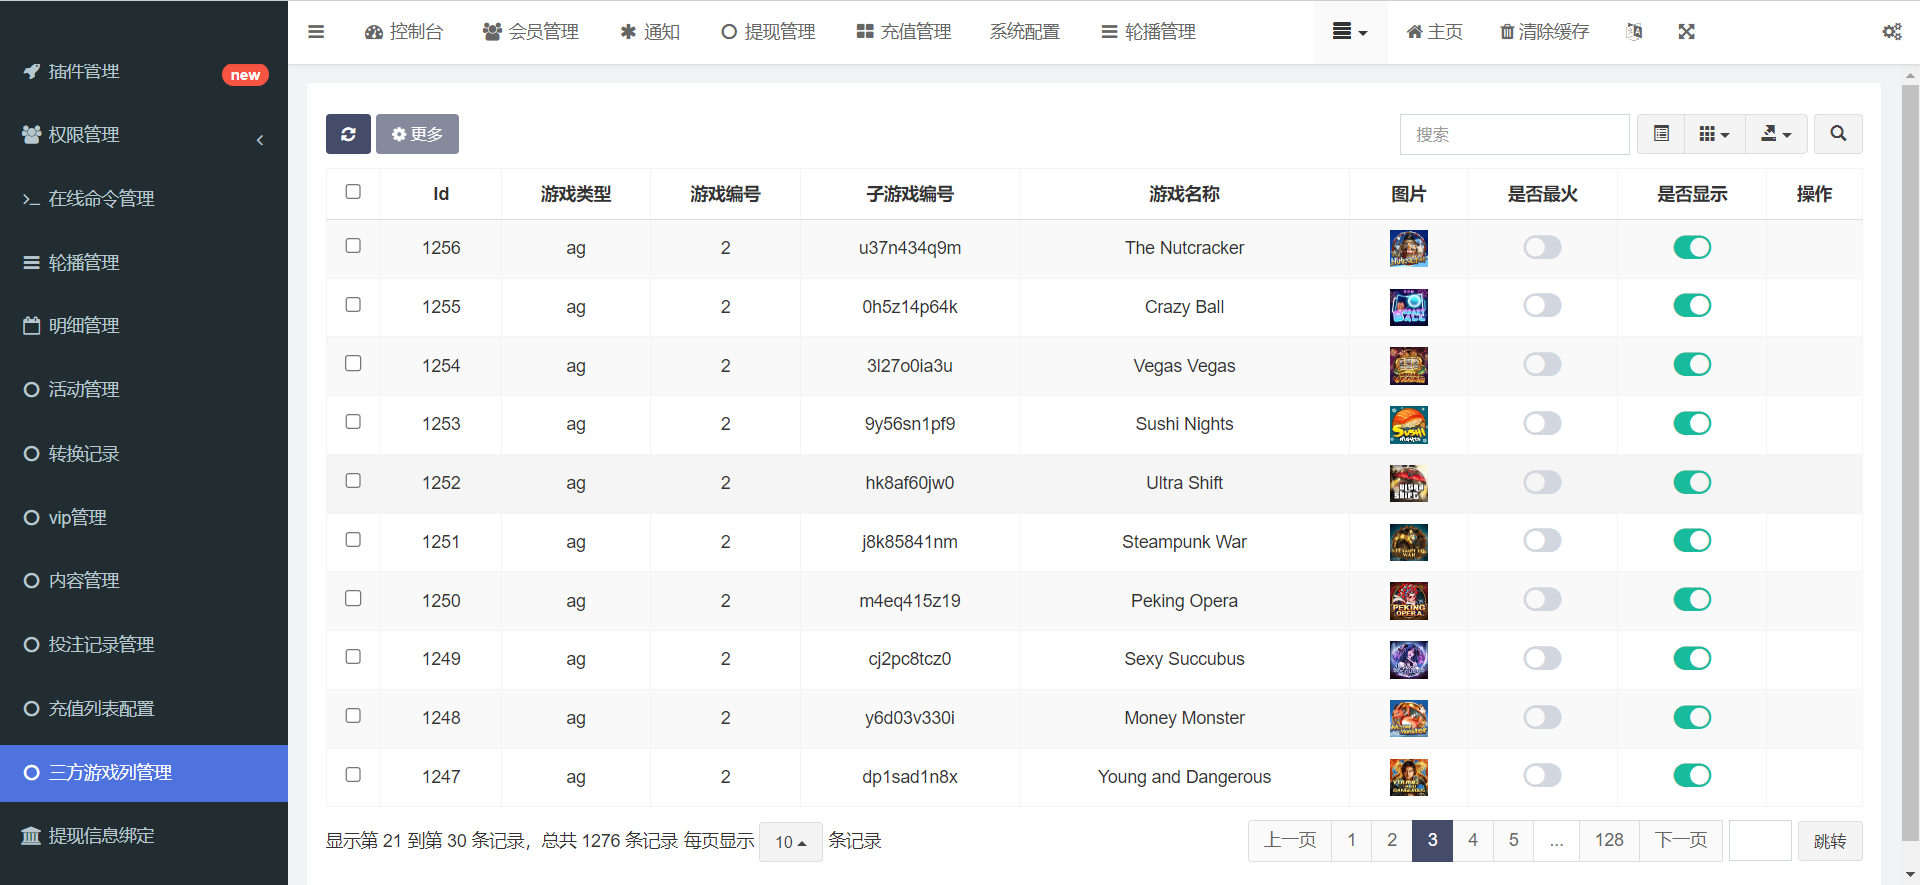1920x885 pixels.
Task: Click the Sushi Nights game thumbnail
Action: click(1408, 425)
